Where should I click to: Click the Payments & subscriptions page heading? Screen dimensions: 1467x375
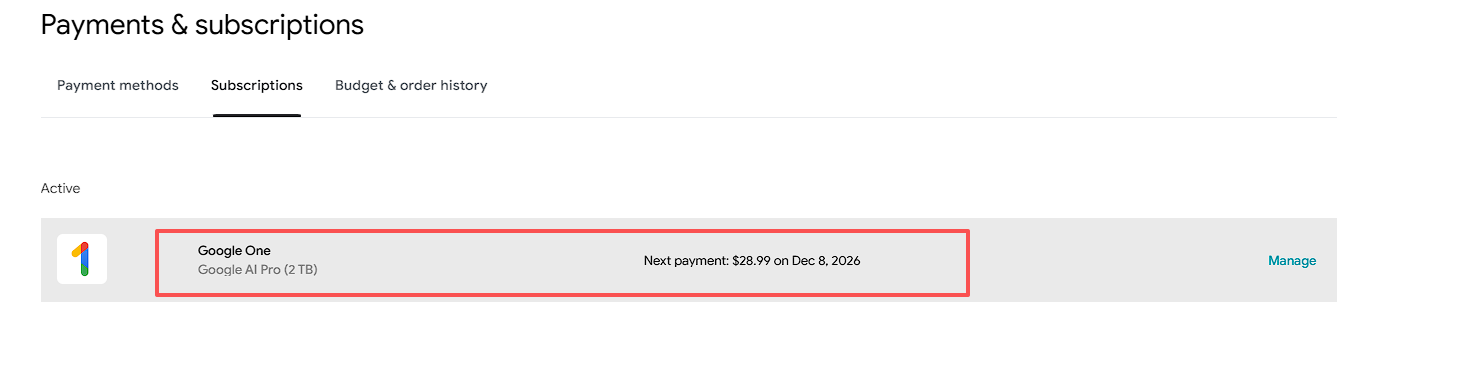pos(202,25)
